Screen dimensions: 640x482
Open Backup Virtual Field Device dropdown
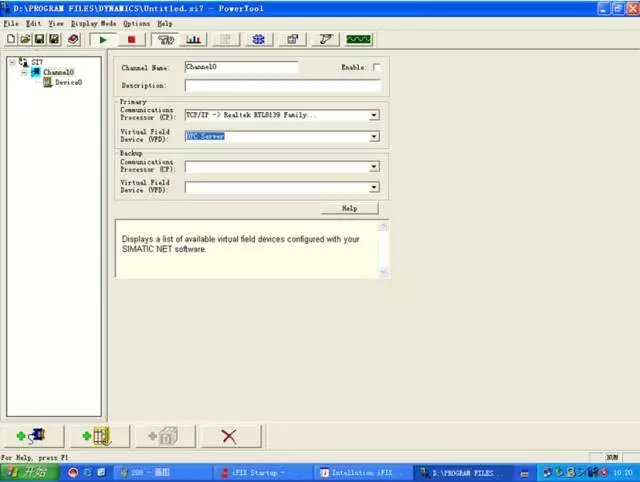(x=374, y=187)
